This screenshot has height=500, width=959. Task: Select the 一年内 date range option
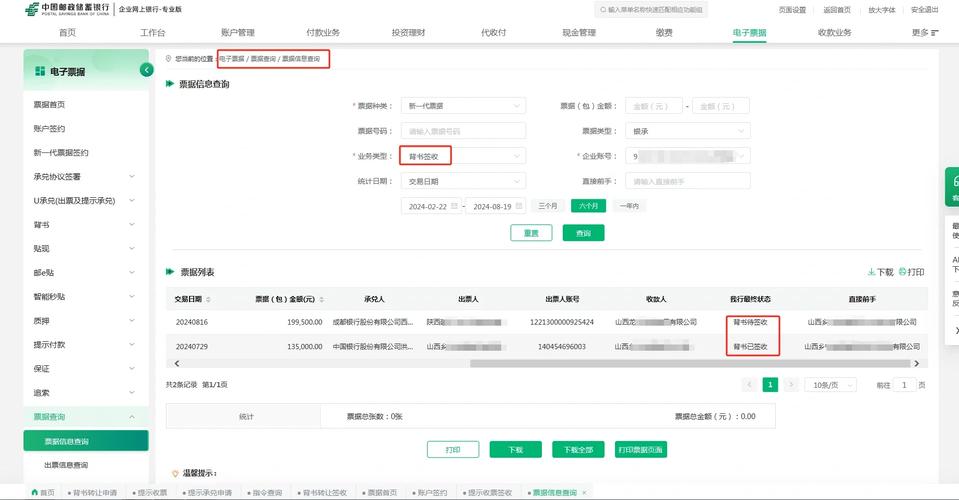[x=629, y=206]
